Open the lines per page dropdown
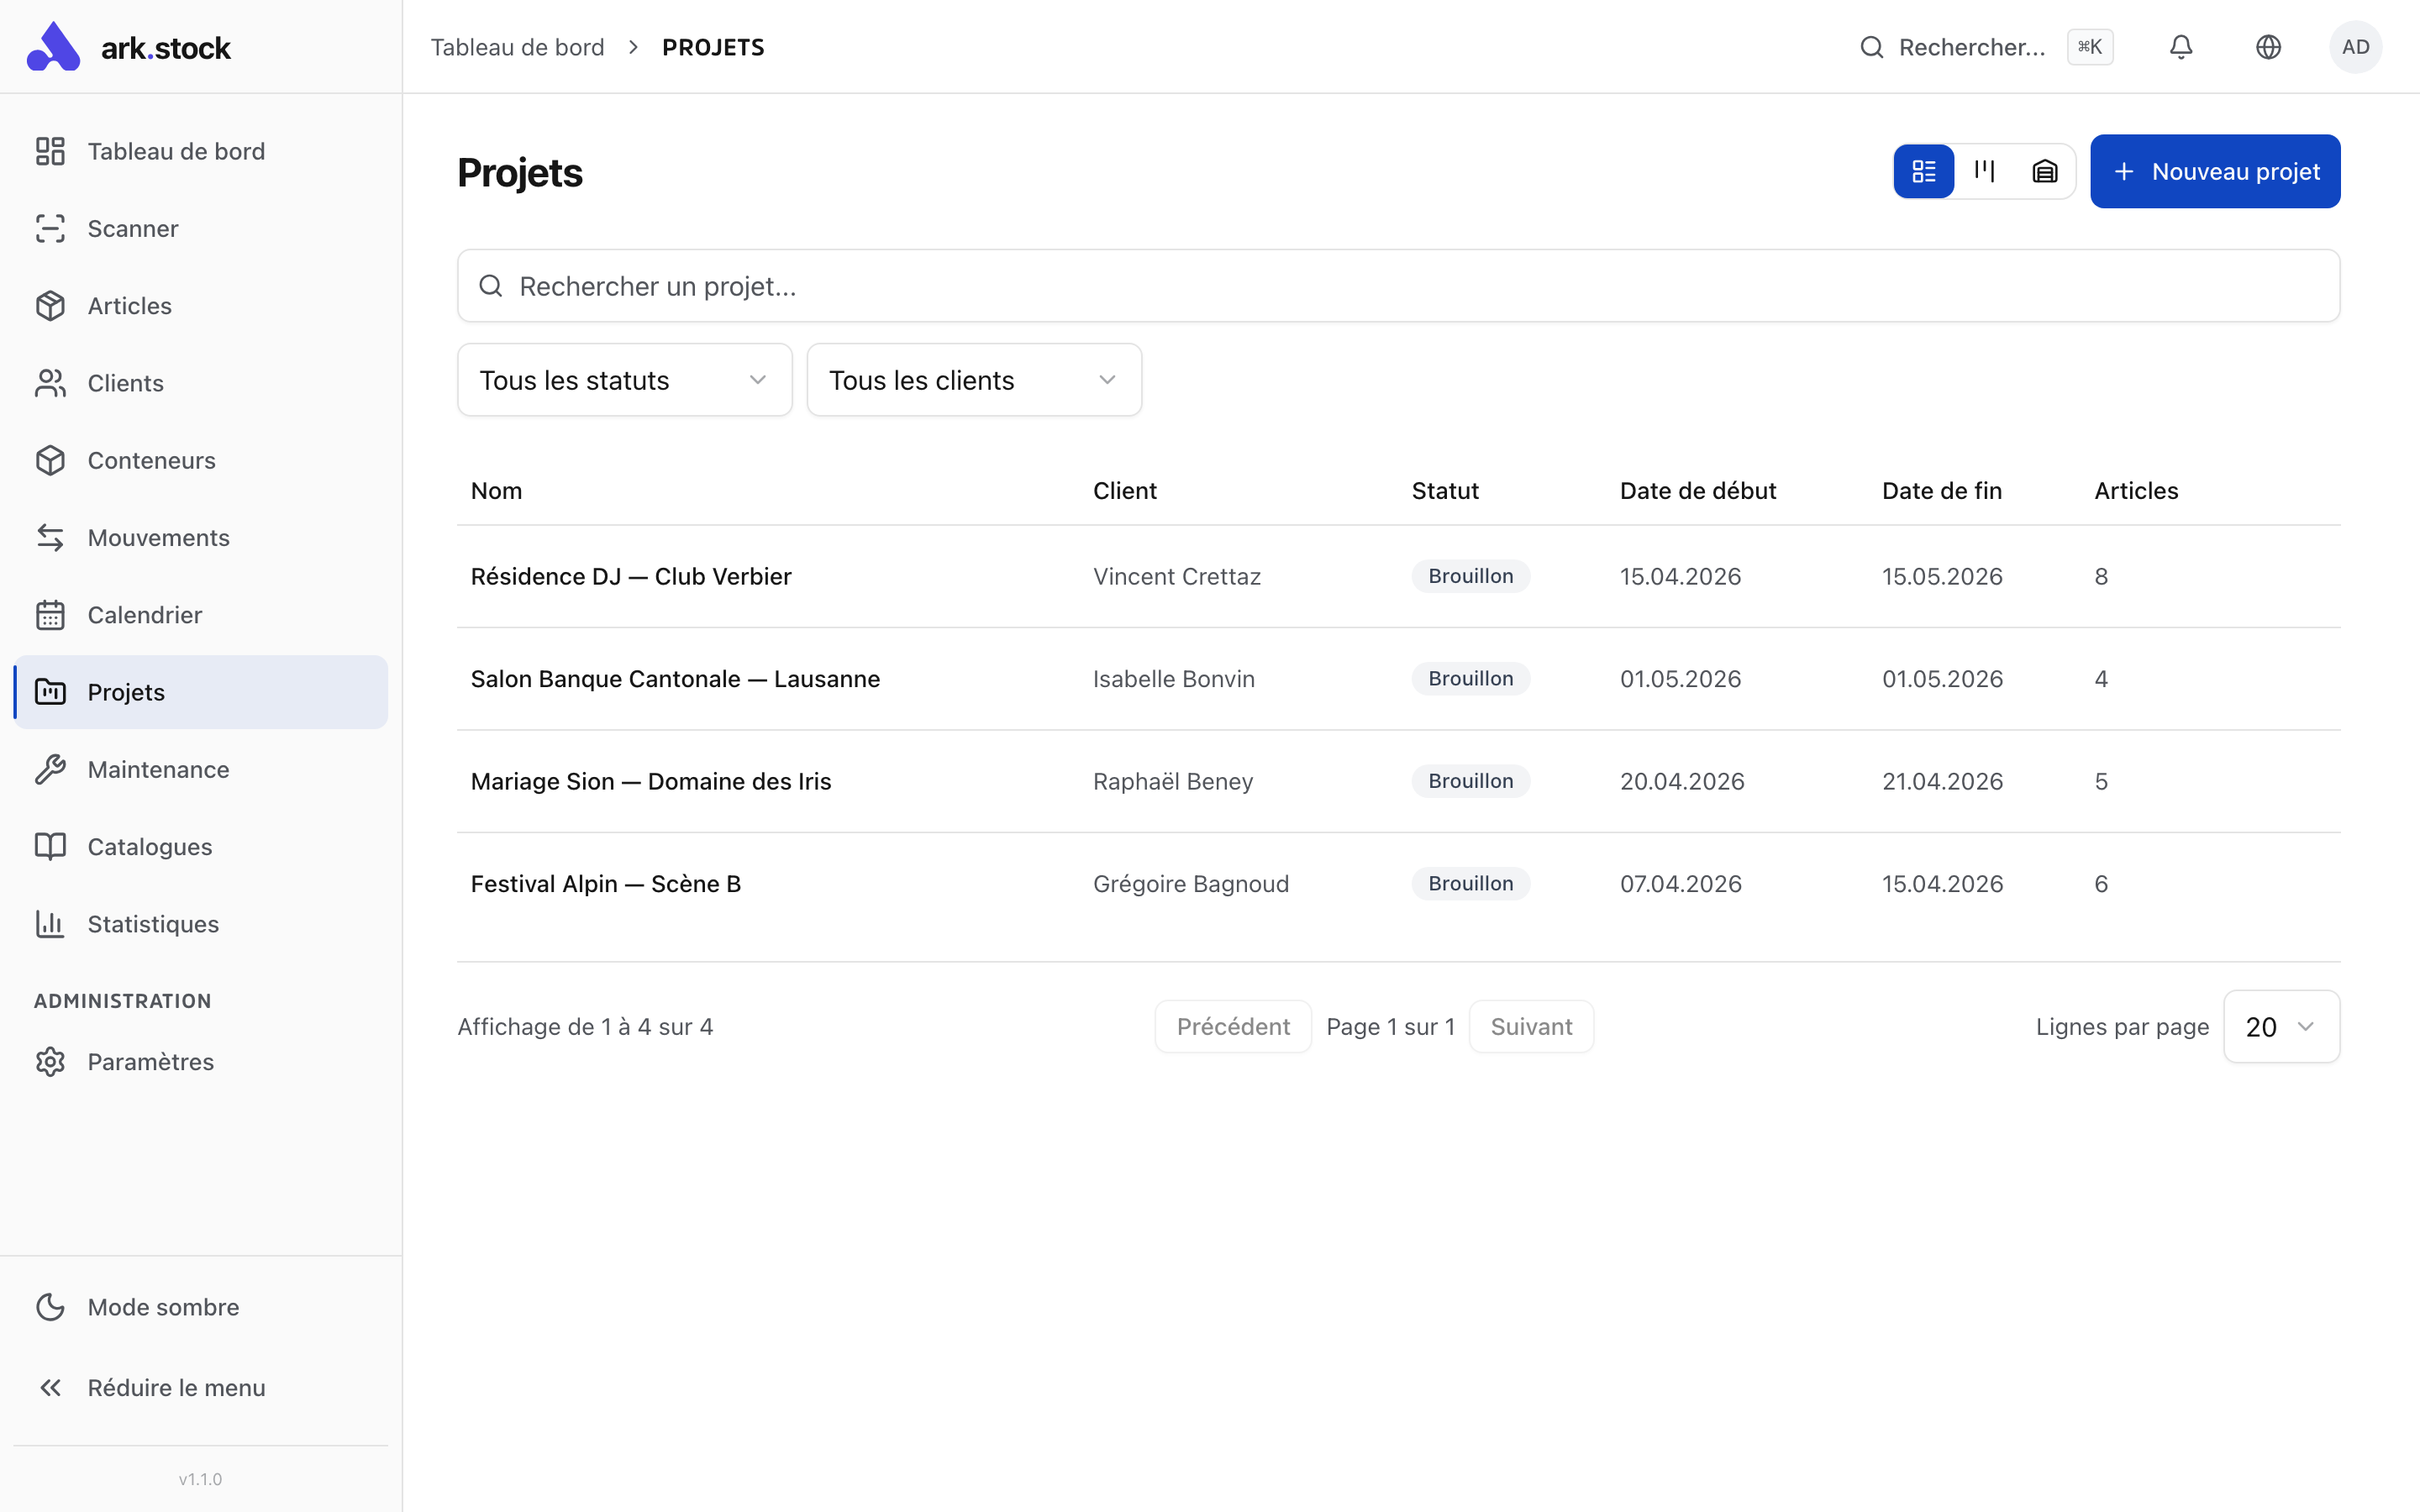Viewport: 2420px width, 1512px height. 2280,1027
